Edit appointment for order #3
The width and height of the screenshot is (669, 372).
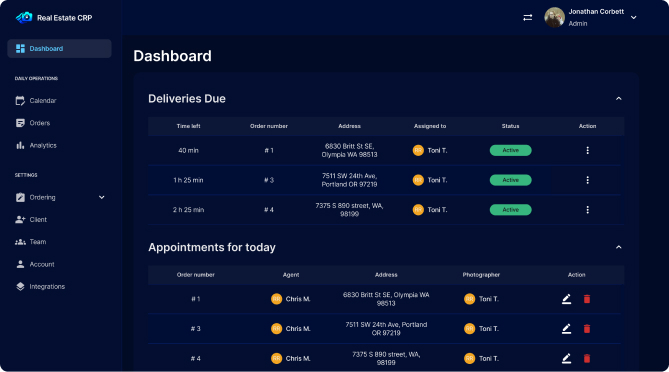566,329
